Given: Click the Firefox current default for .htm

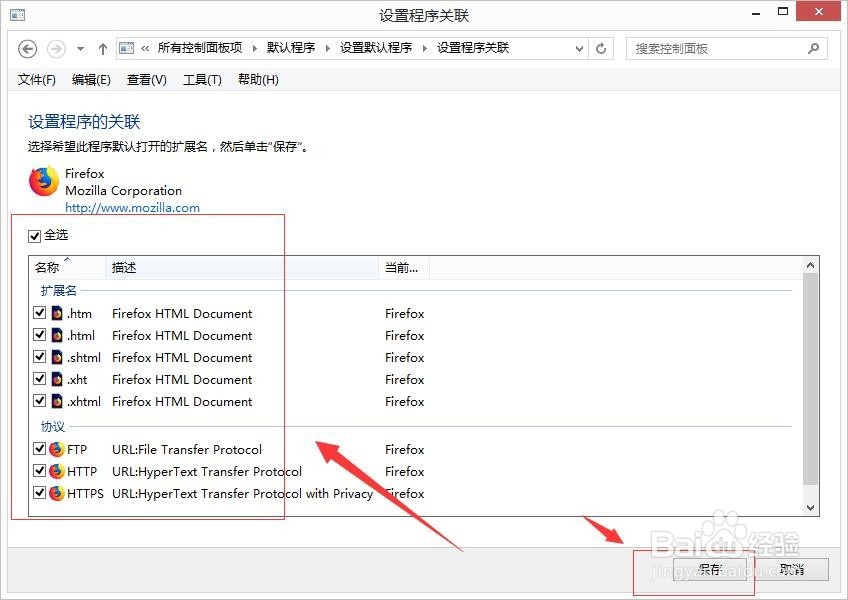Looking at the screenshot, I should click(x=405, y=314).
